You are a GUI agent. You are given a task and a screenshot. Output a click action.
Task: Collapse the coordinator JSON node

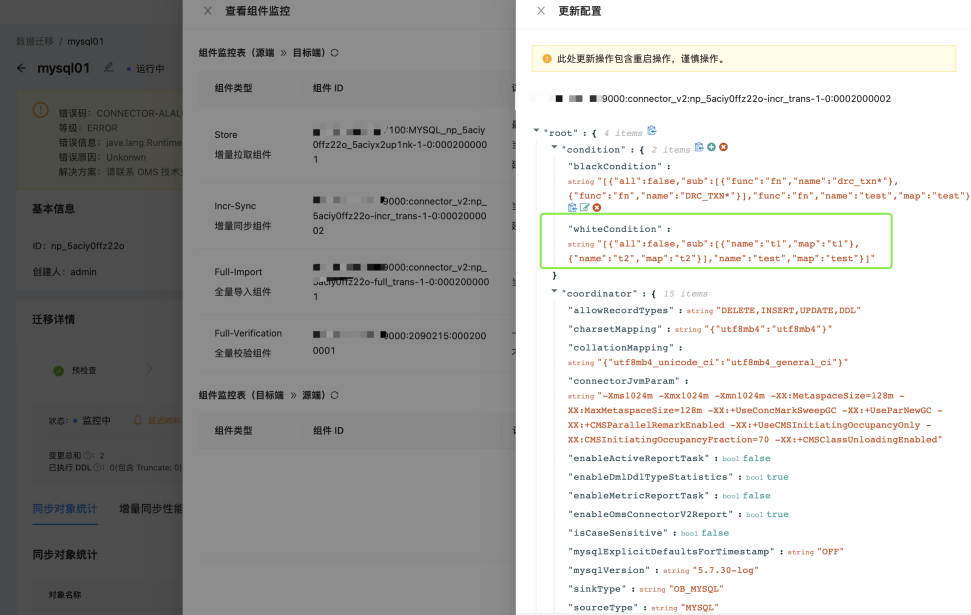point(554,291)
